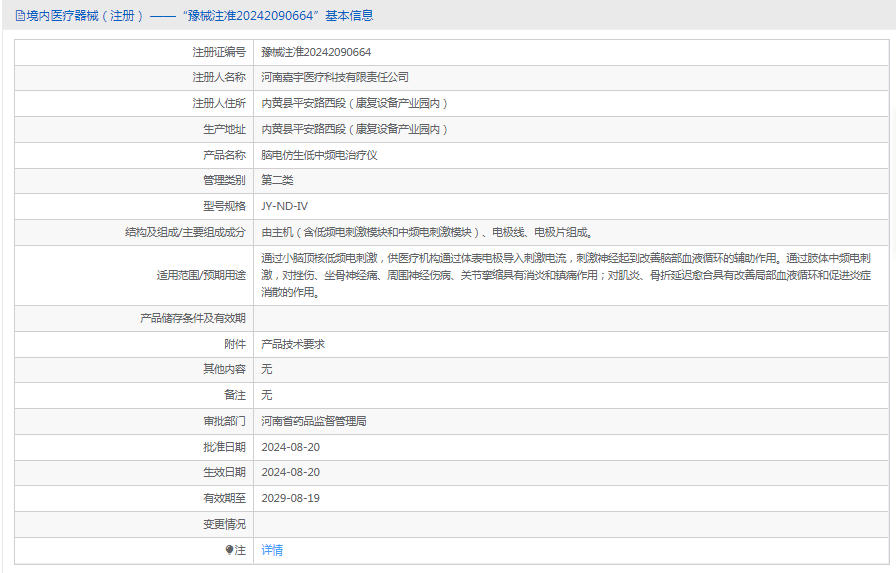Click the 管理类别 row label
The width and height of the screenshot is (896, 573).
click(x=224, y=181)
